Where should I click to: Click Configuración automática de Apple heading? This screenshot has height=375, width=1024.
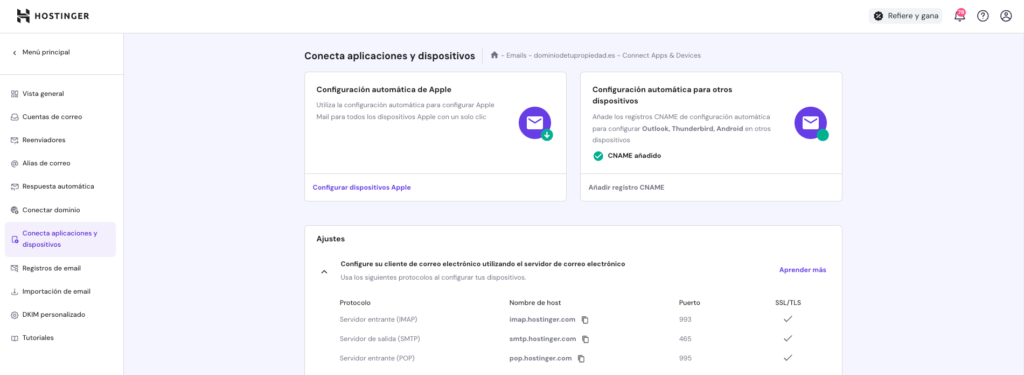(384, 90)
